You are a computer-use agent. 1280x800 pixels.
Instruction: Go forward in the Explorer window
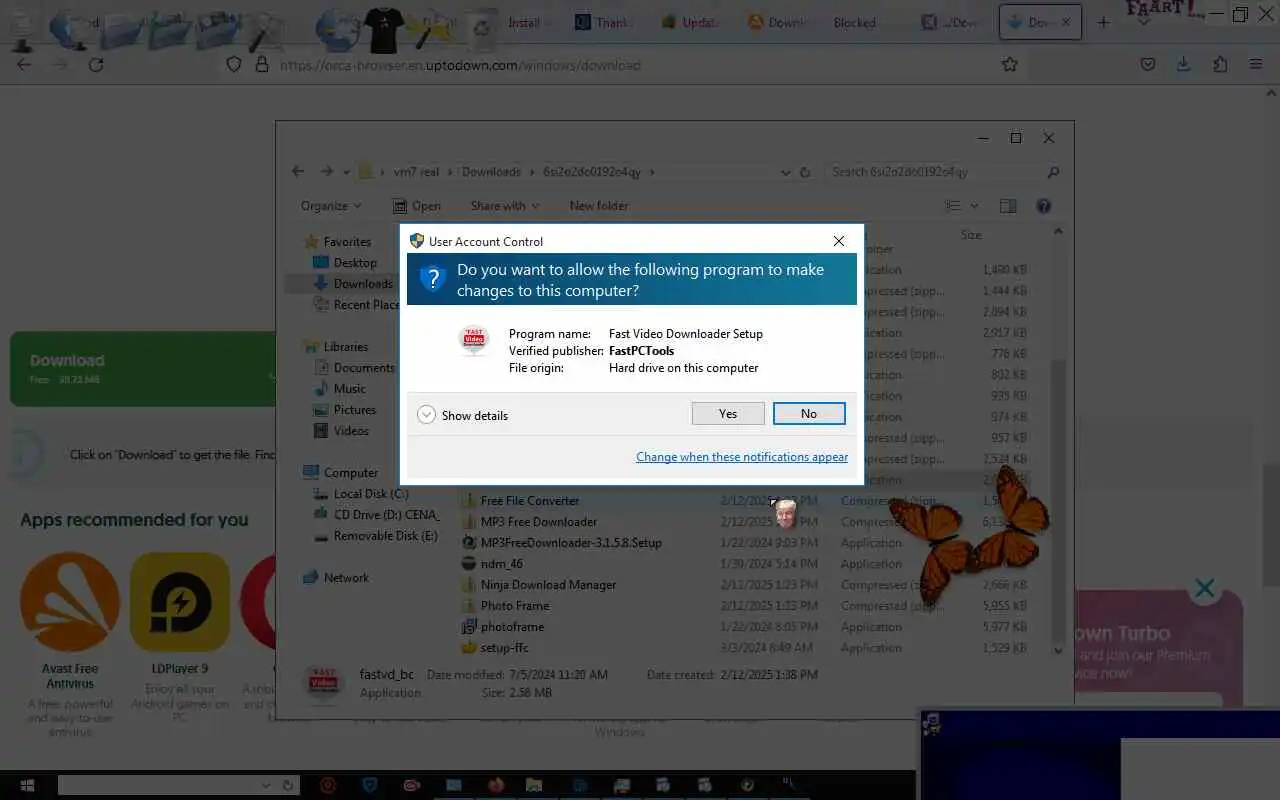coord(326,172)
